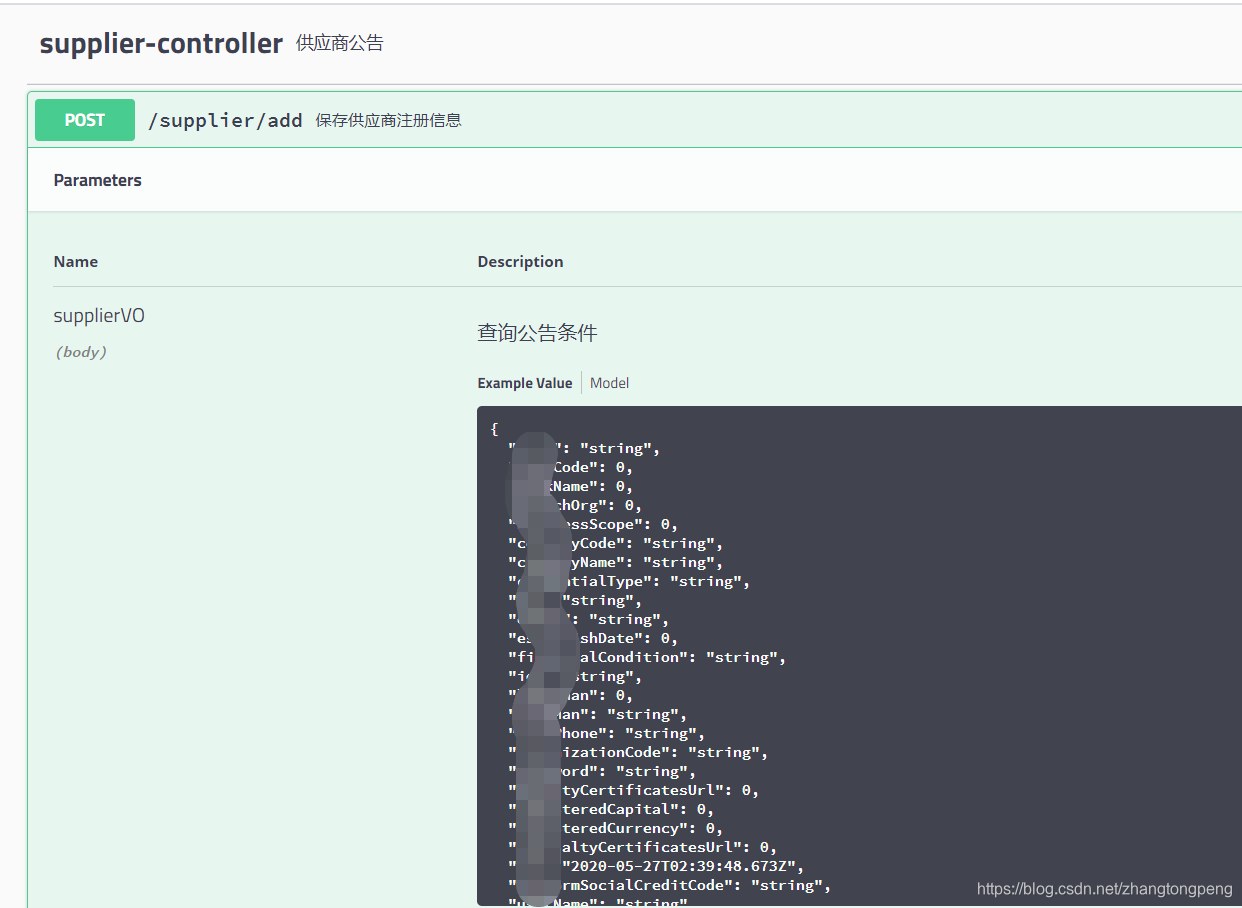Click the Name column header
Image resolution: width=1242 pixels, height=908 pixels.
pos(75,261)
